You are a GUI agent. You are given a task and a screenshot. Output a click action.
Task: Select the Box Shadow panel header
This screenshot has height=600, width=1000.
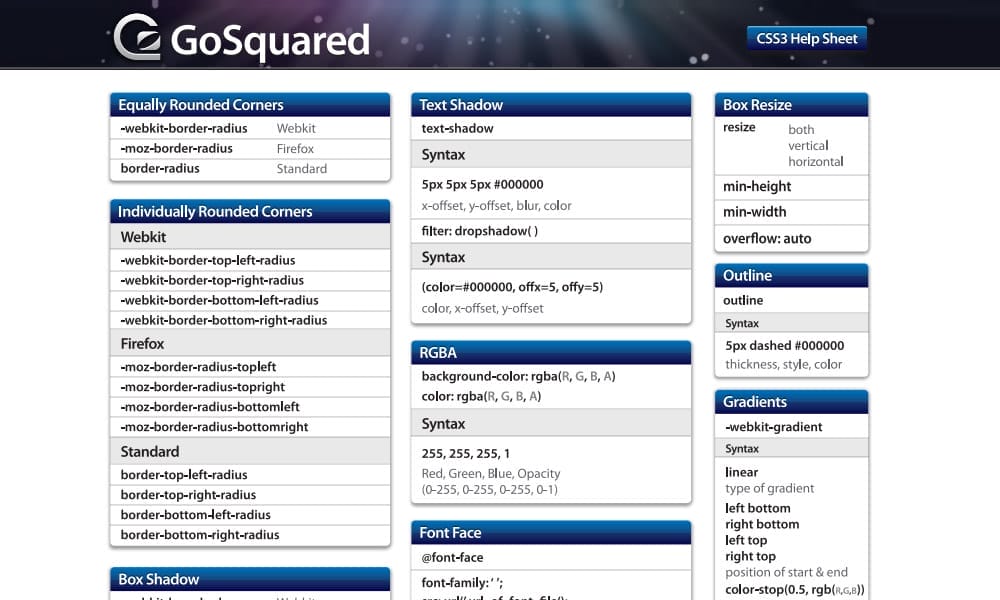(x=248, y=579)
